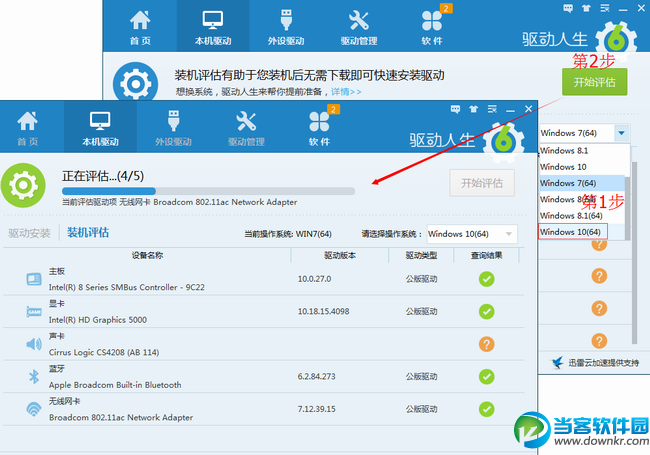Open the 首页 home icon in front window
The width and height of the screenshot is (650, 455).
pyautogui.click(x=27, y=128)
